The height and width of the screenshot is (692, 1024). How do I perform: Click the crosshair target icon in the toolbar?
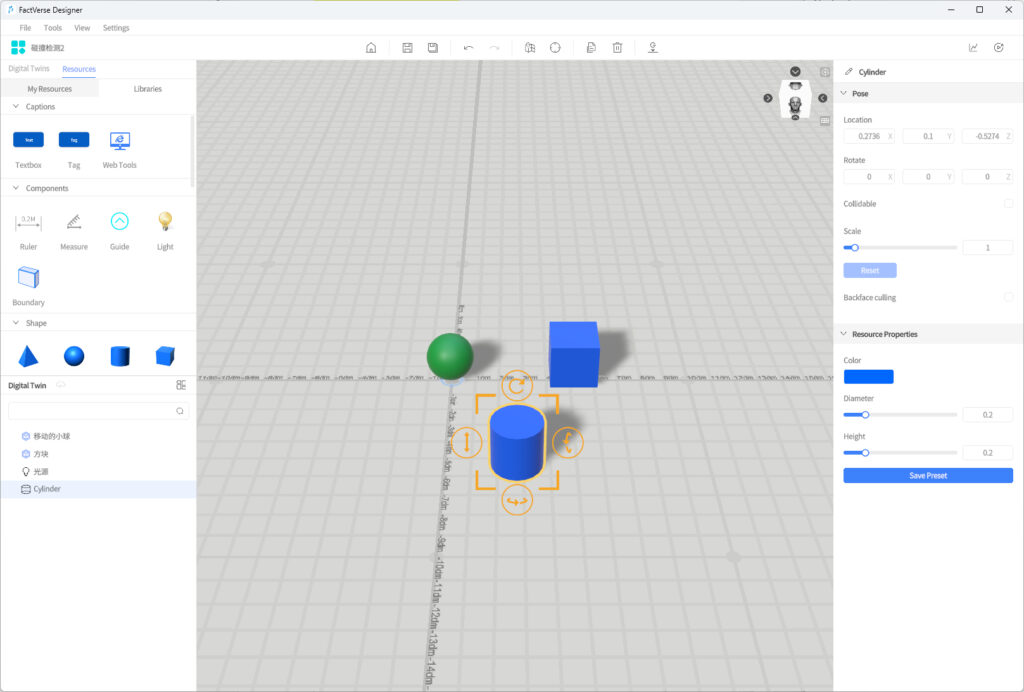(x=555, y=48)
